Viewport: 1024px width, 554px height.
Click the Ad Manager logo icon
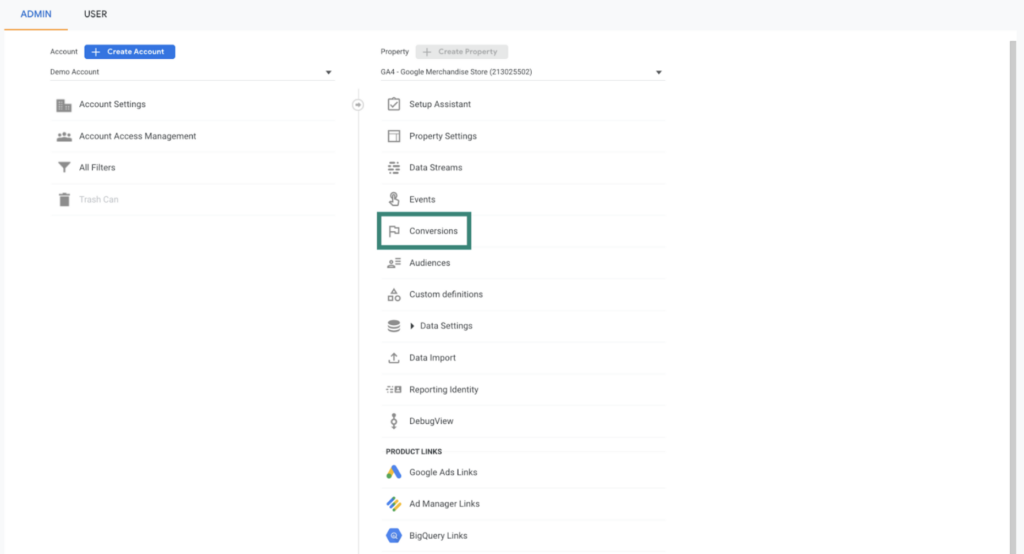394,504
